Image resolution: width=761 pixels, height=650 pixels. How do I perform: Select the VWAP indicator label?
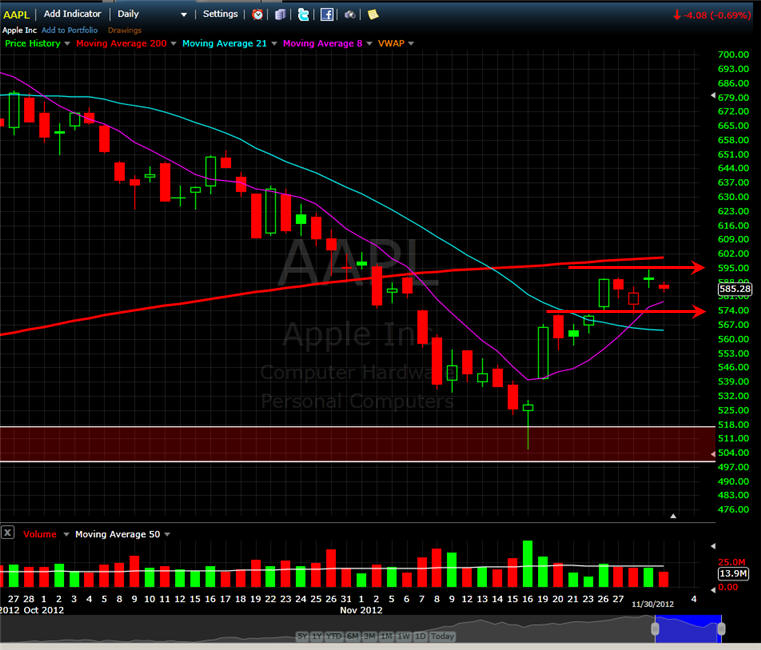[x=391, y=43]
